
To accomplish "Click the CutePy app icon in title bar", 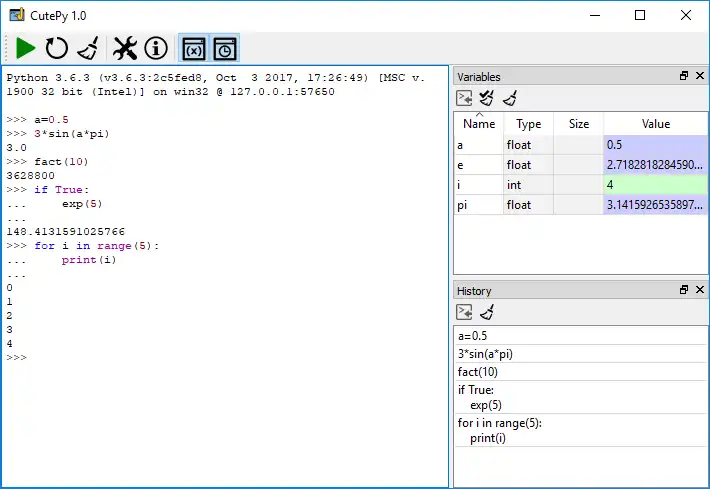I will click(x=17, y=15).
